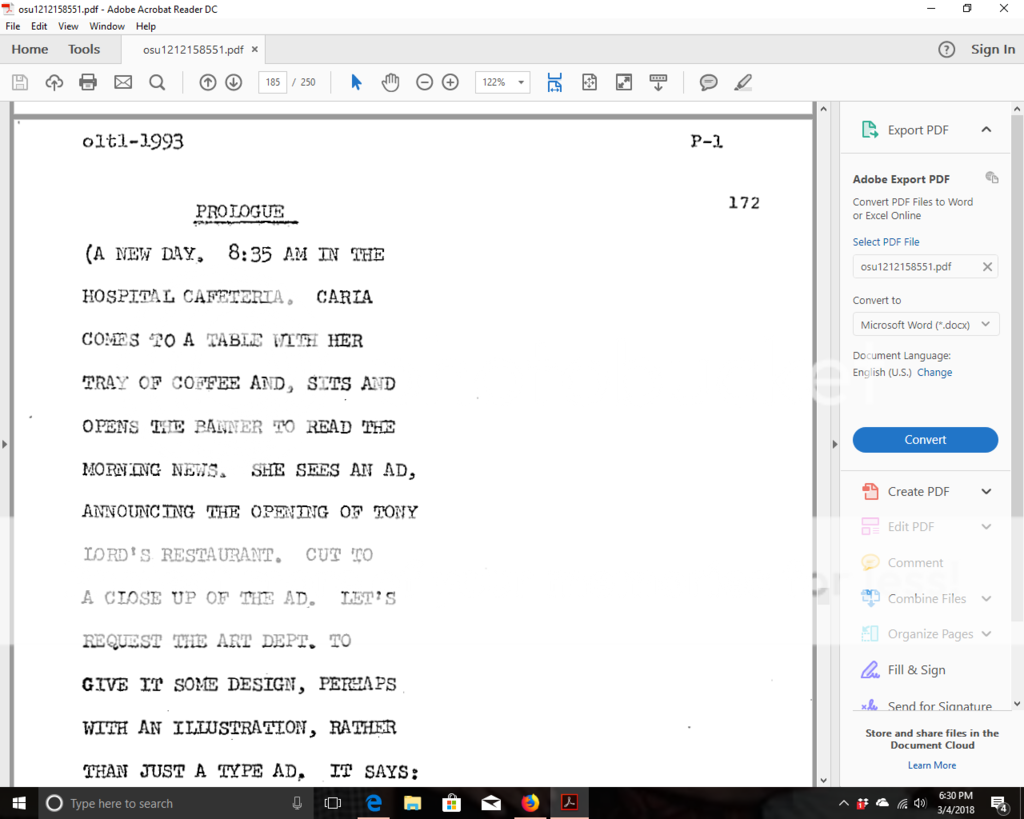Open the zoom percentage dropdown
1024x819 pixels.
(x=522, y=82)
